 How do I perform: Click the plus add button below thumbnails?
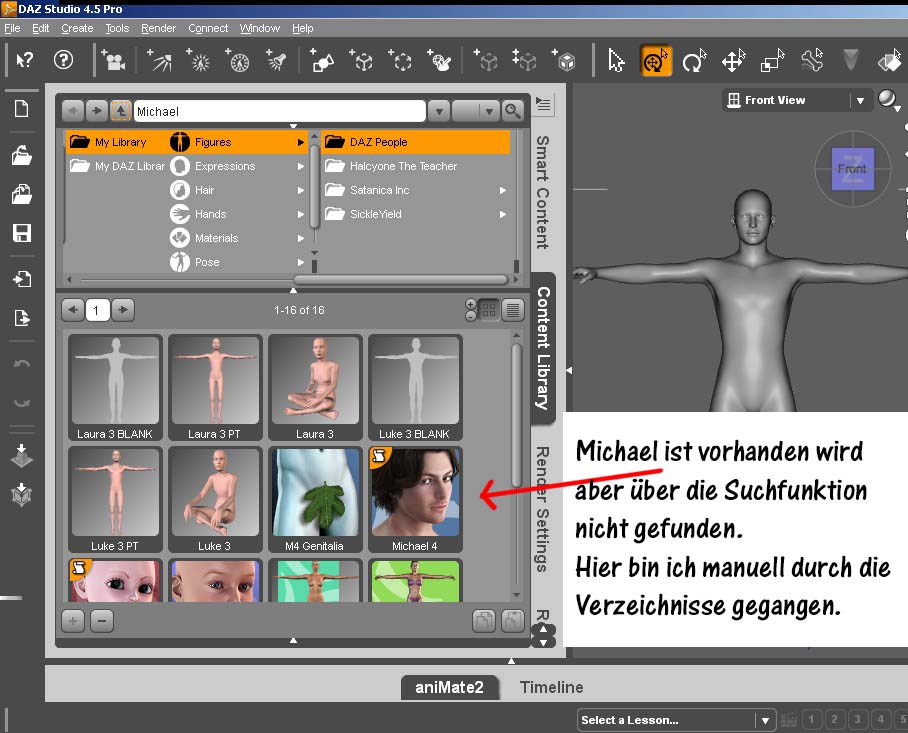pyautogui.click(x=73, y=621)
